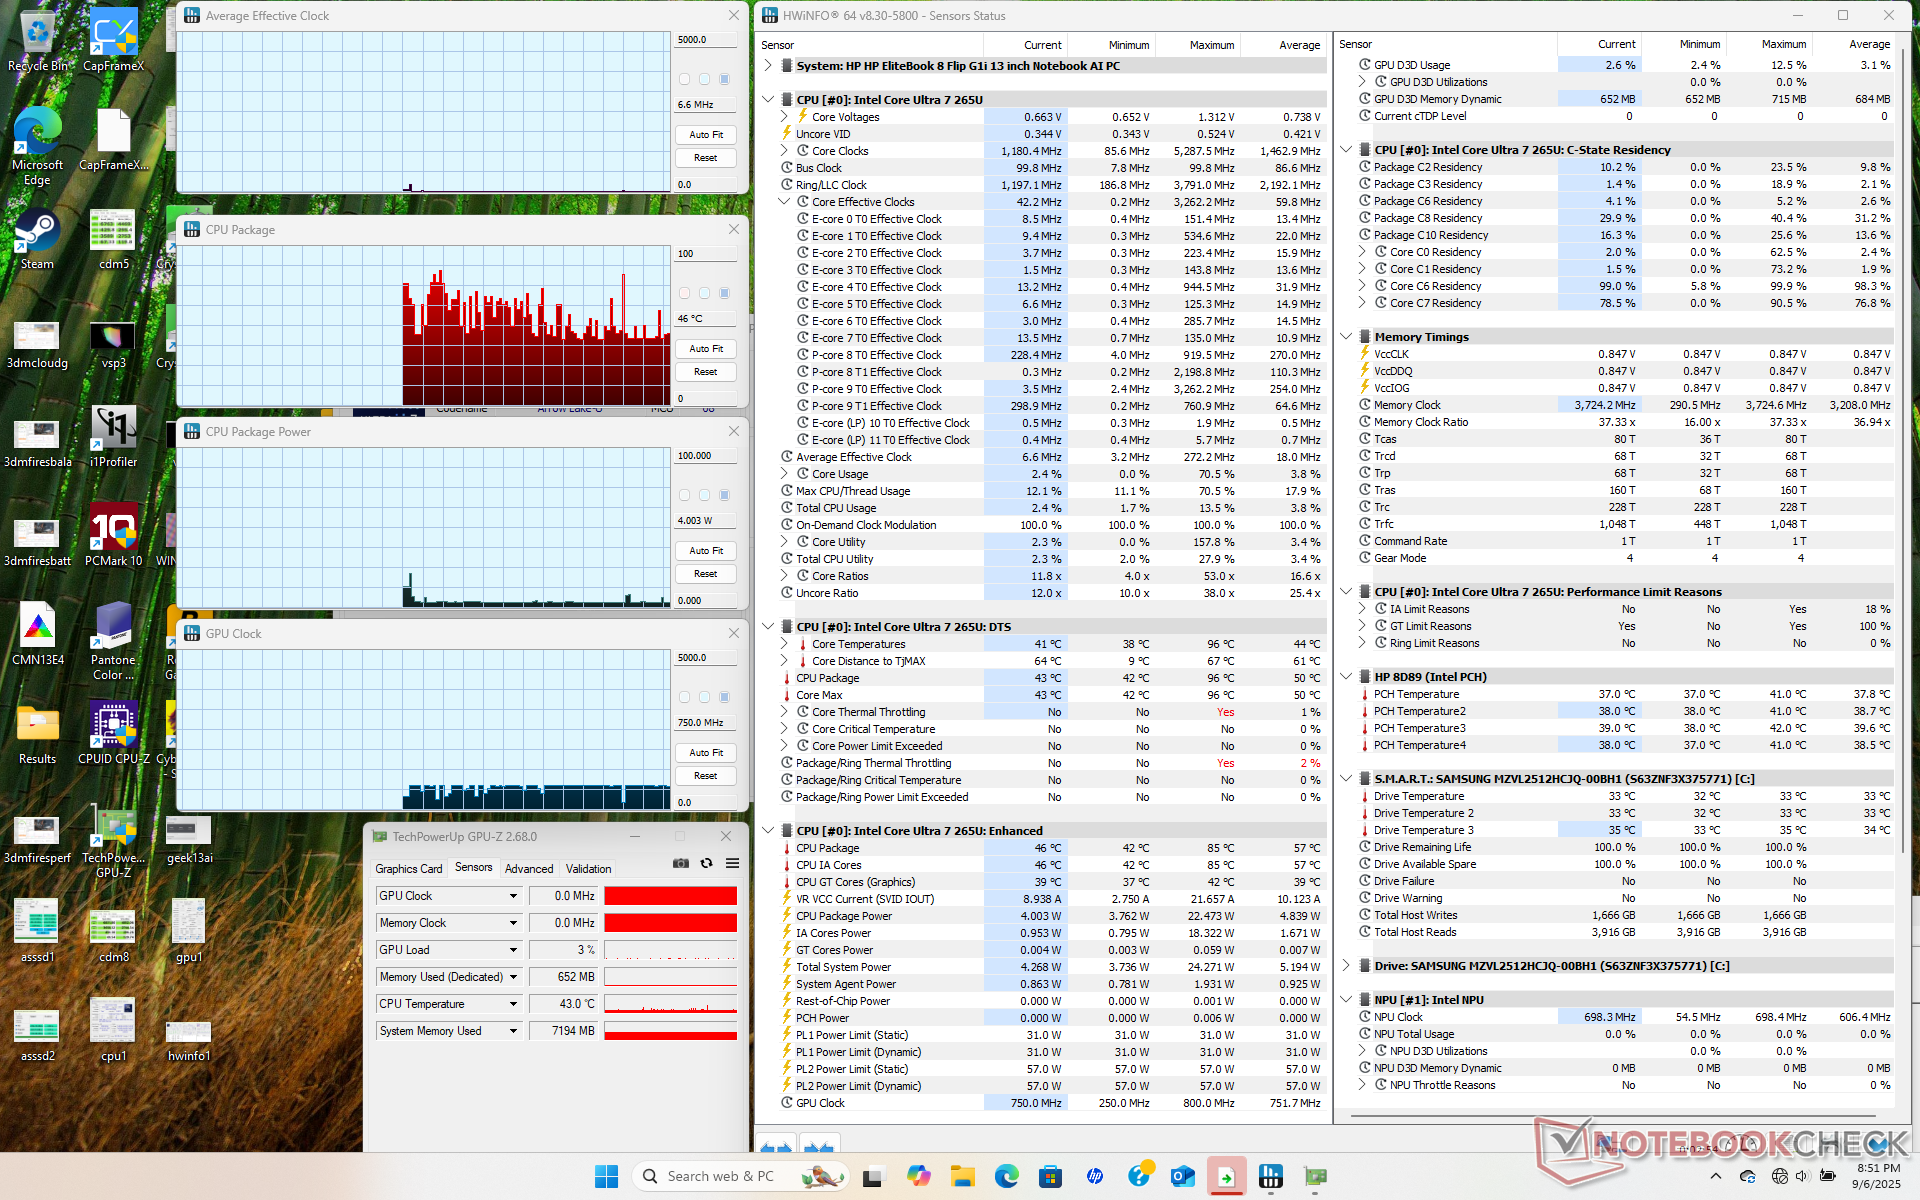Open the CPU Temperature sensor dropdown in GPU-Z
The height and width of the screenshot is (1200, 1920).
(513, 1004)
